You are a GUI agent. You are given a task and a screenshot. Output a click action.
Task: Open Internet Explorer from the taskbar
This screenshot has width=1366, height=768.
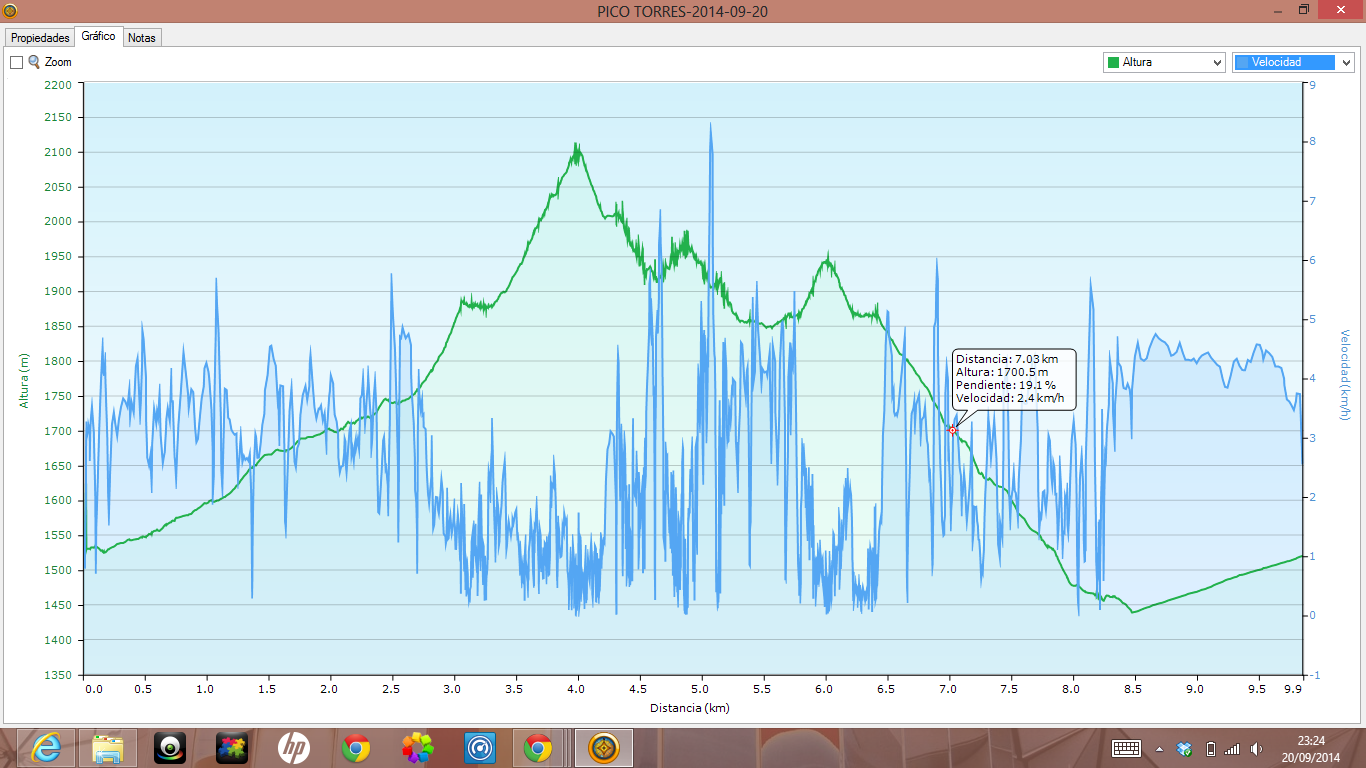46,748
